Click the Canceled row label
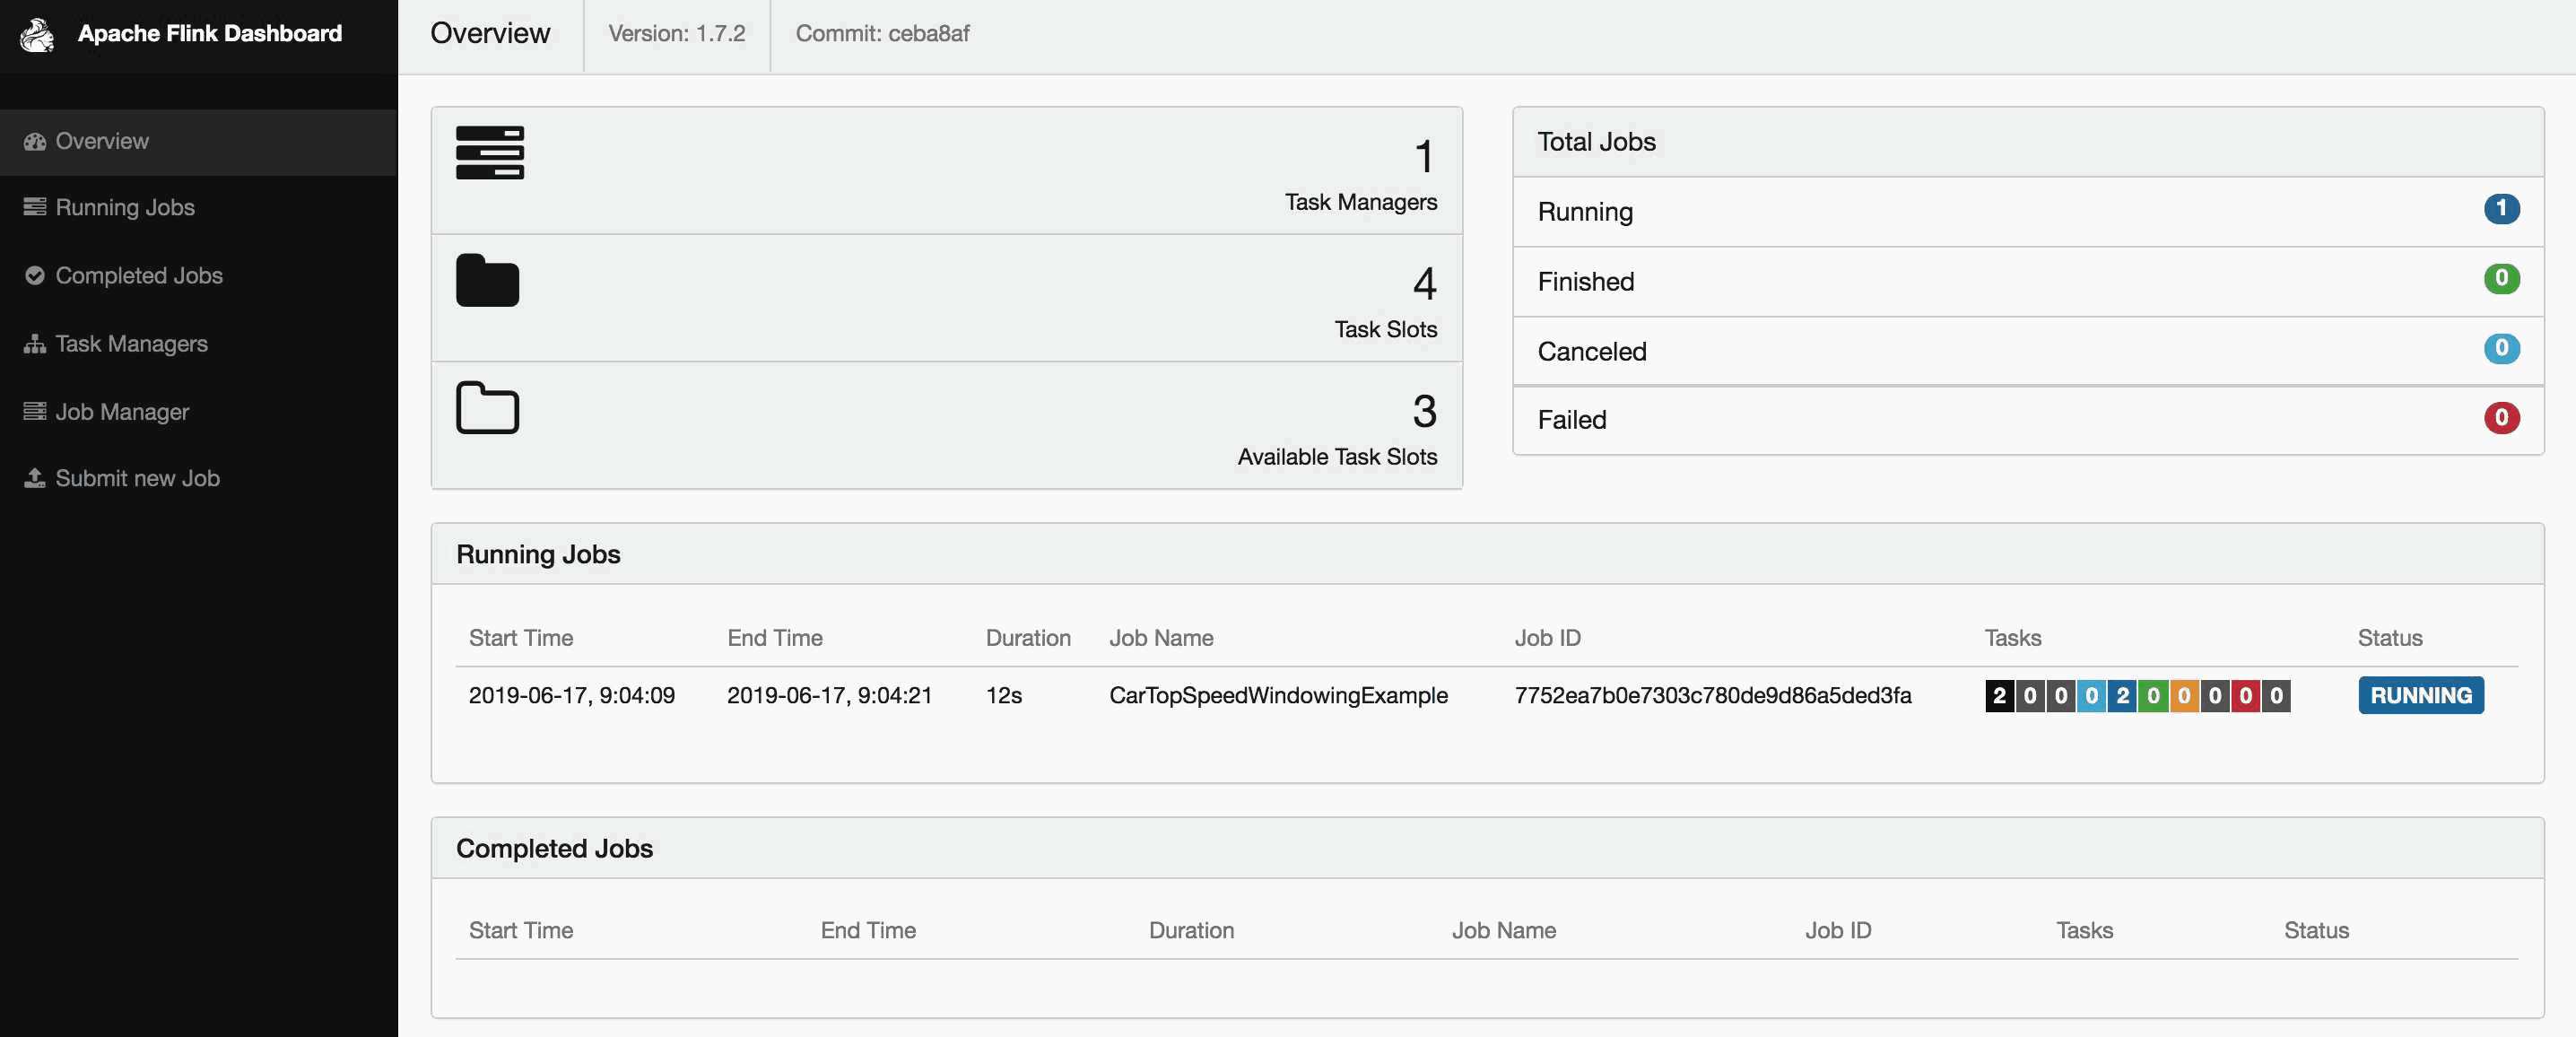This screenshot has width=2576, height=1037. click(1592, 352)
